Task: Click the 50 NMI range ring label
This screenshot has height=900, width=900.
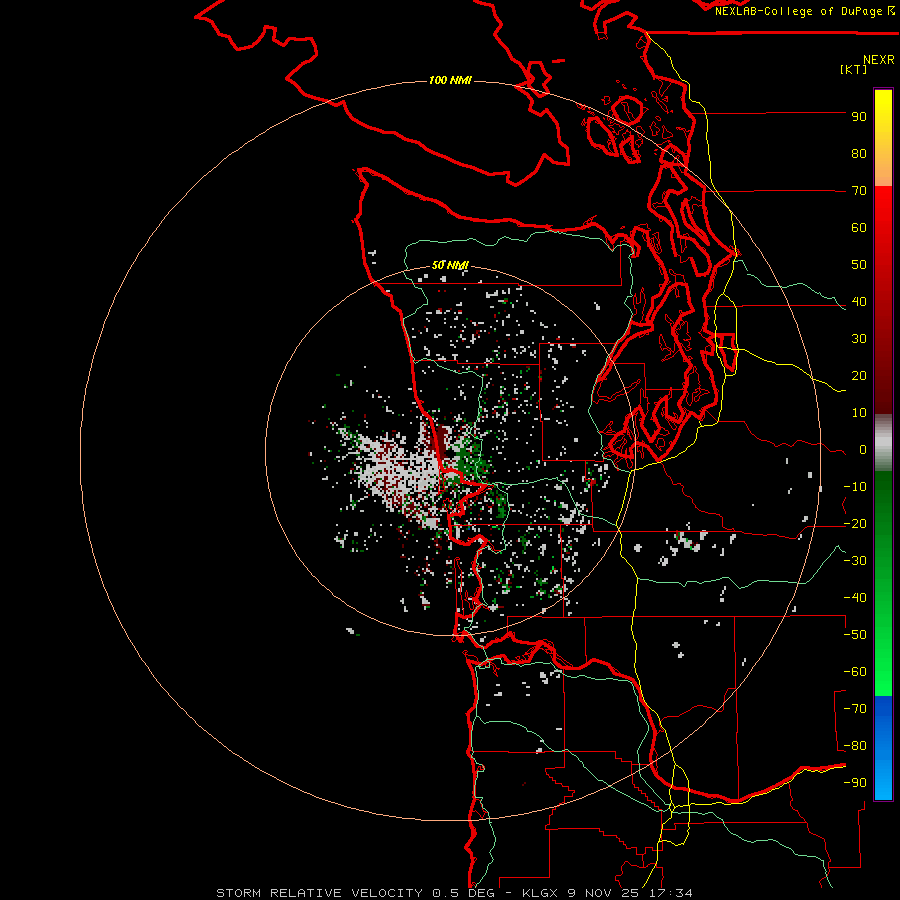Action: [450, 265]
